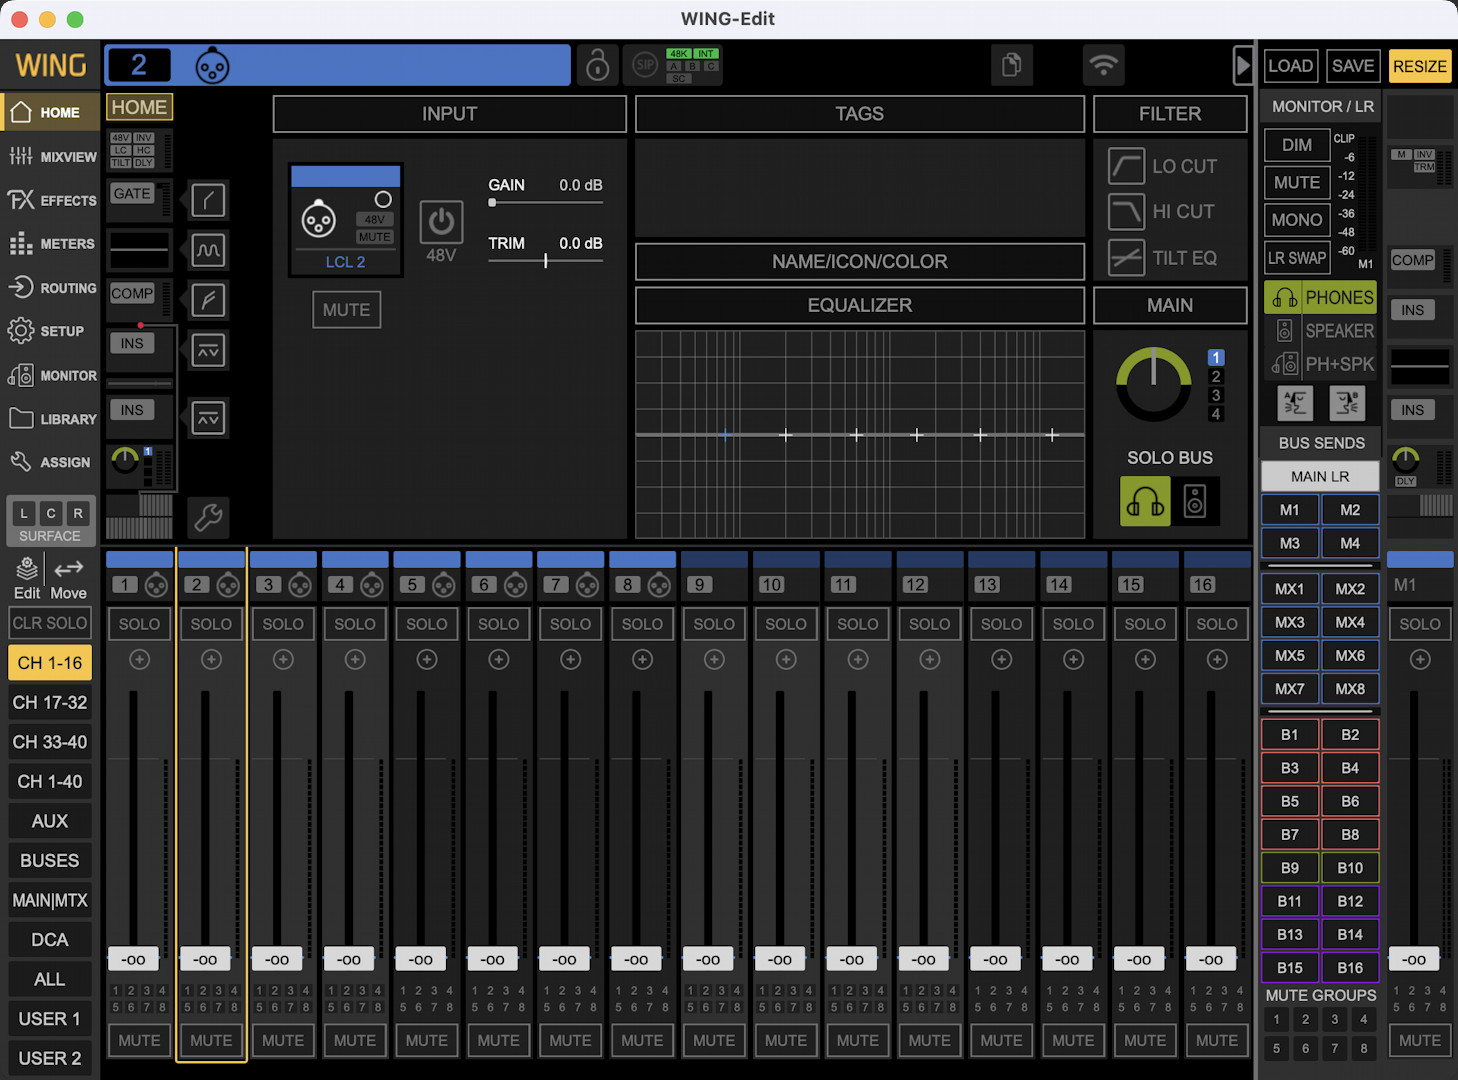Screen dimensions: 1458x1080
Task: Expand channel 3 plus button
Action: coord(283,660)
